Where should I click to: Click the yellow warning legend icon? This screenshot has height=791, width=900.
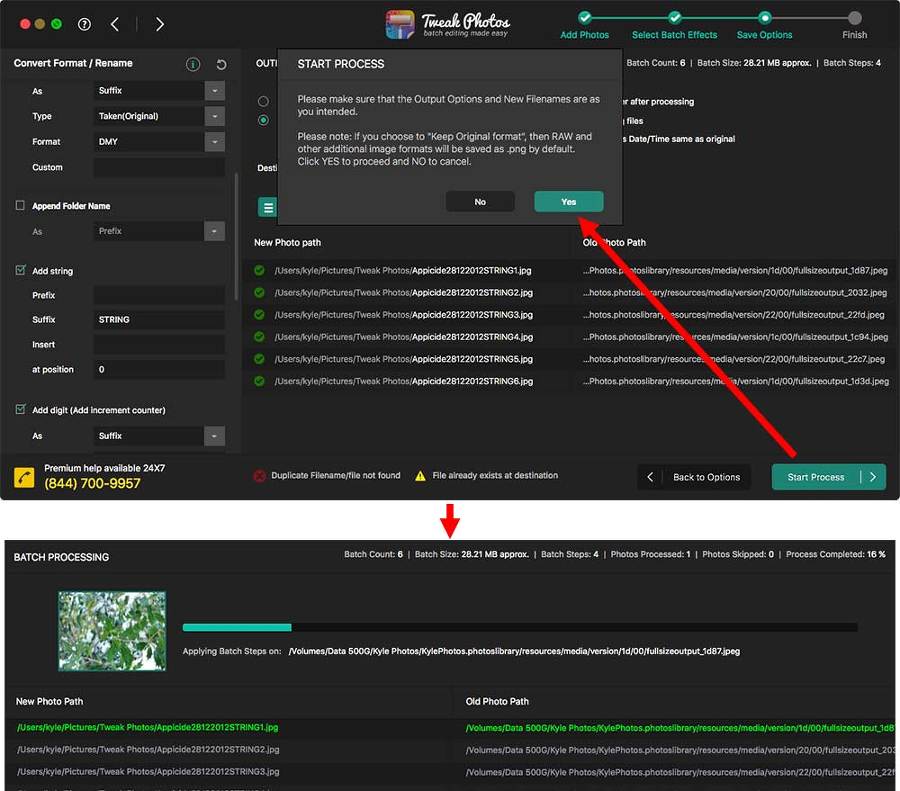420,475
